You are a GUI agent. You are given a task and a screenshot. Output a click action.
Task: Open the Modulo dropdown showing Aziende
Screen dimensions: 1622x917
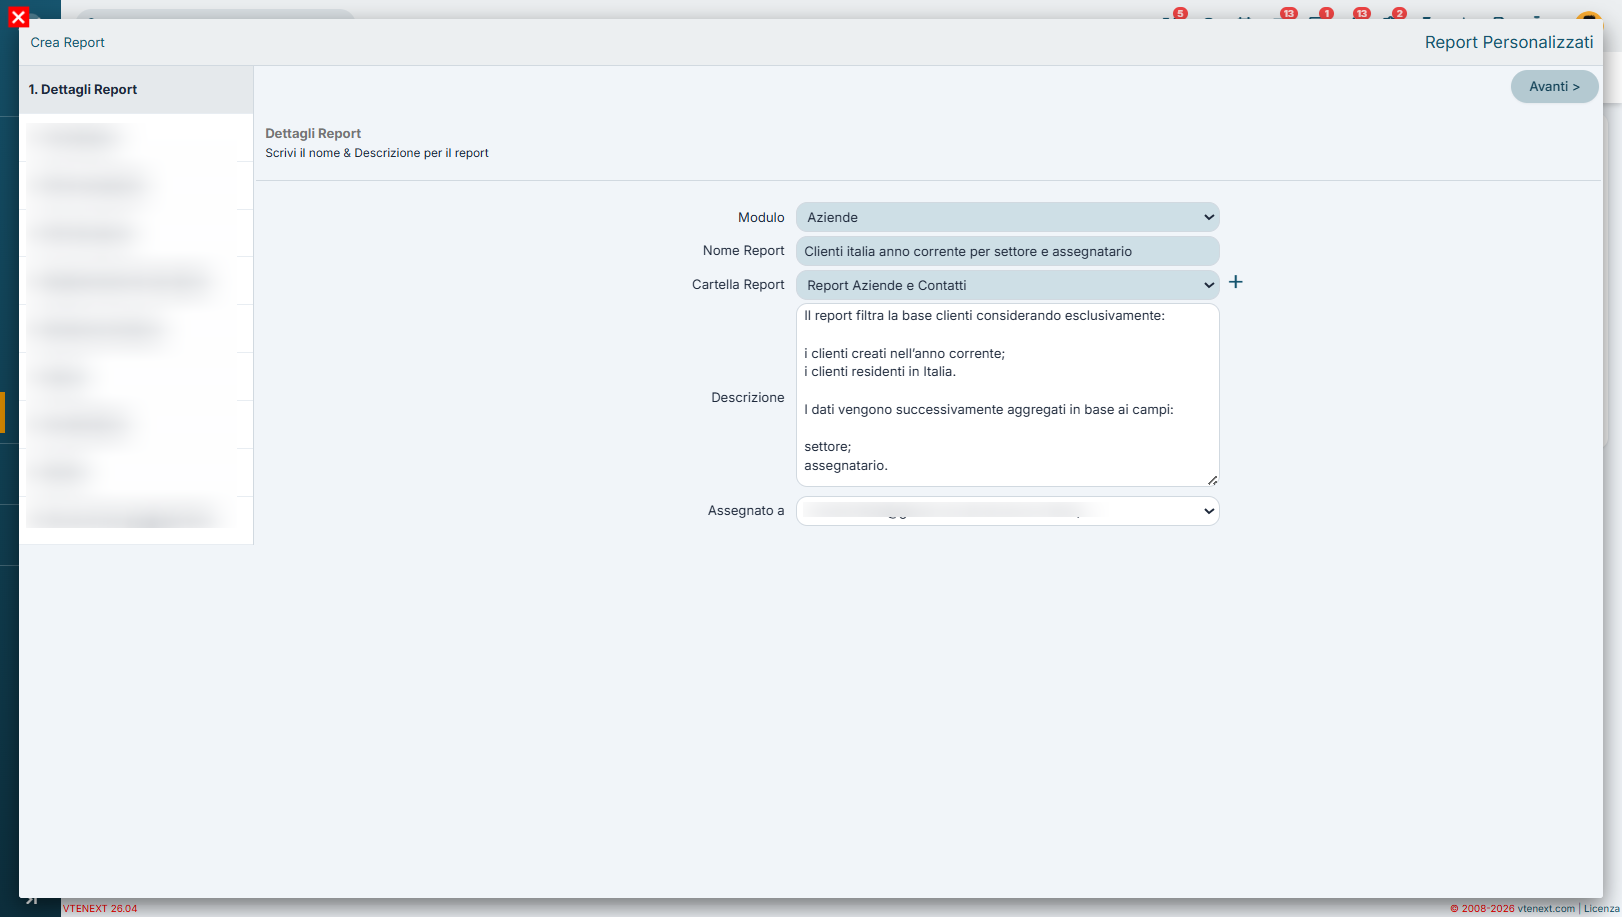[1007, 217]
